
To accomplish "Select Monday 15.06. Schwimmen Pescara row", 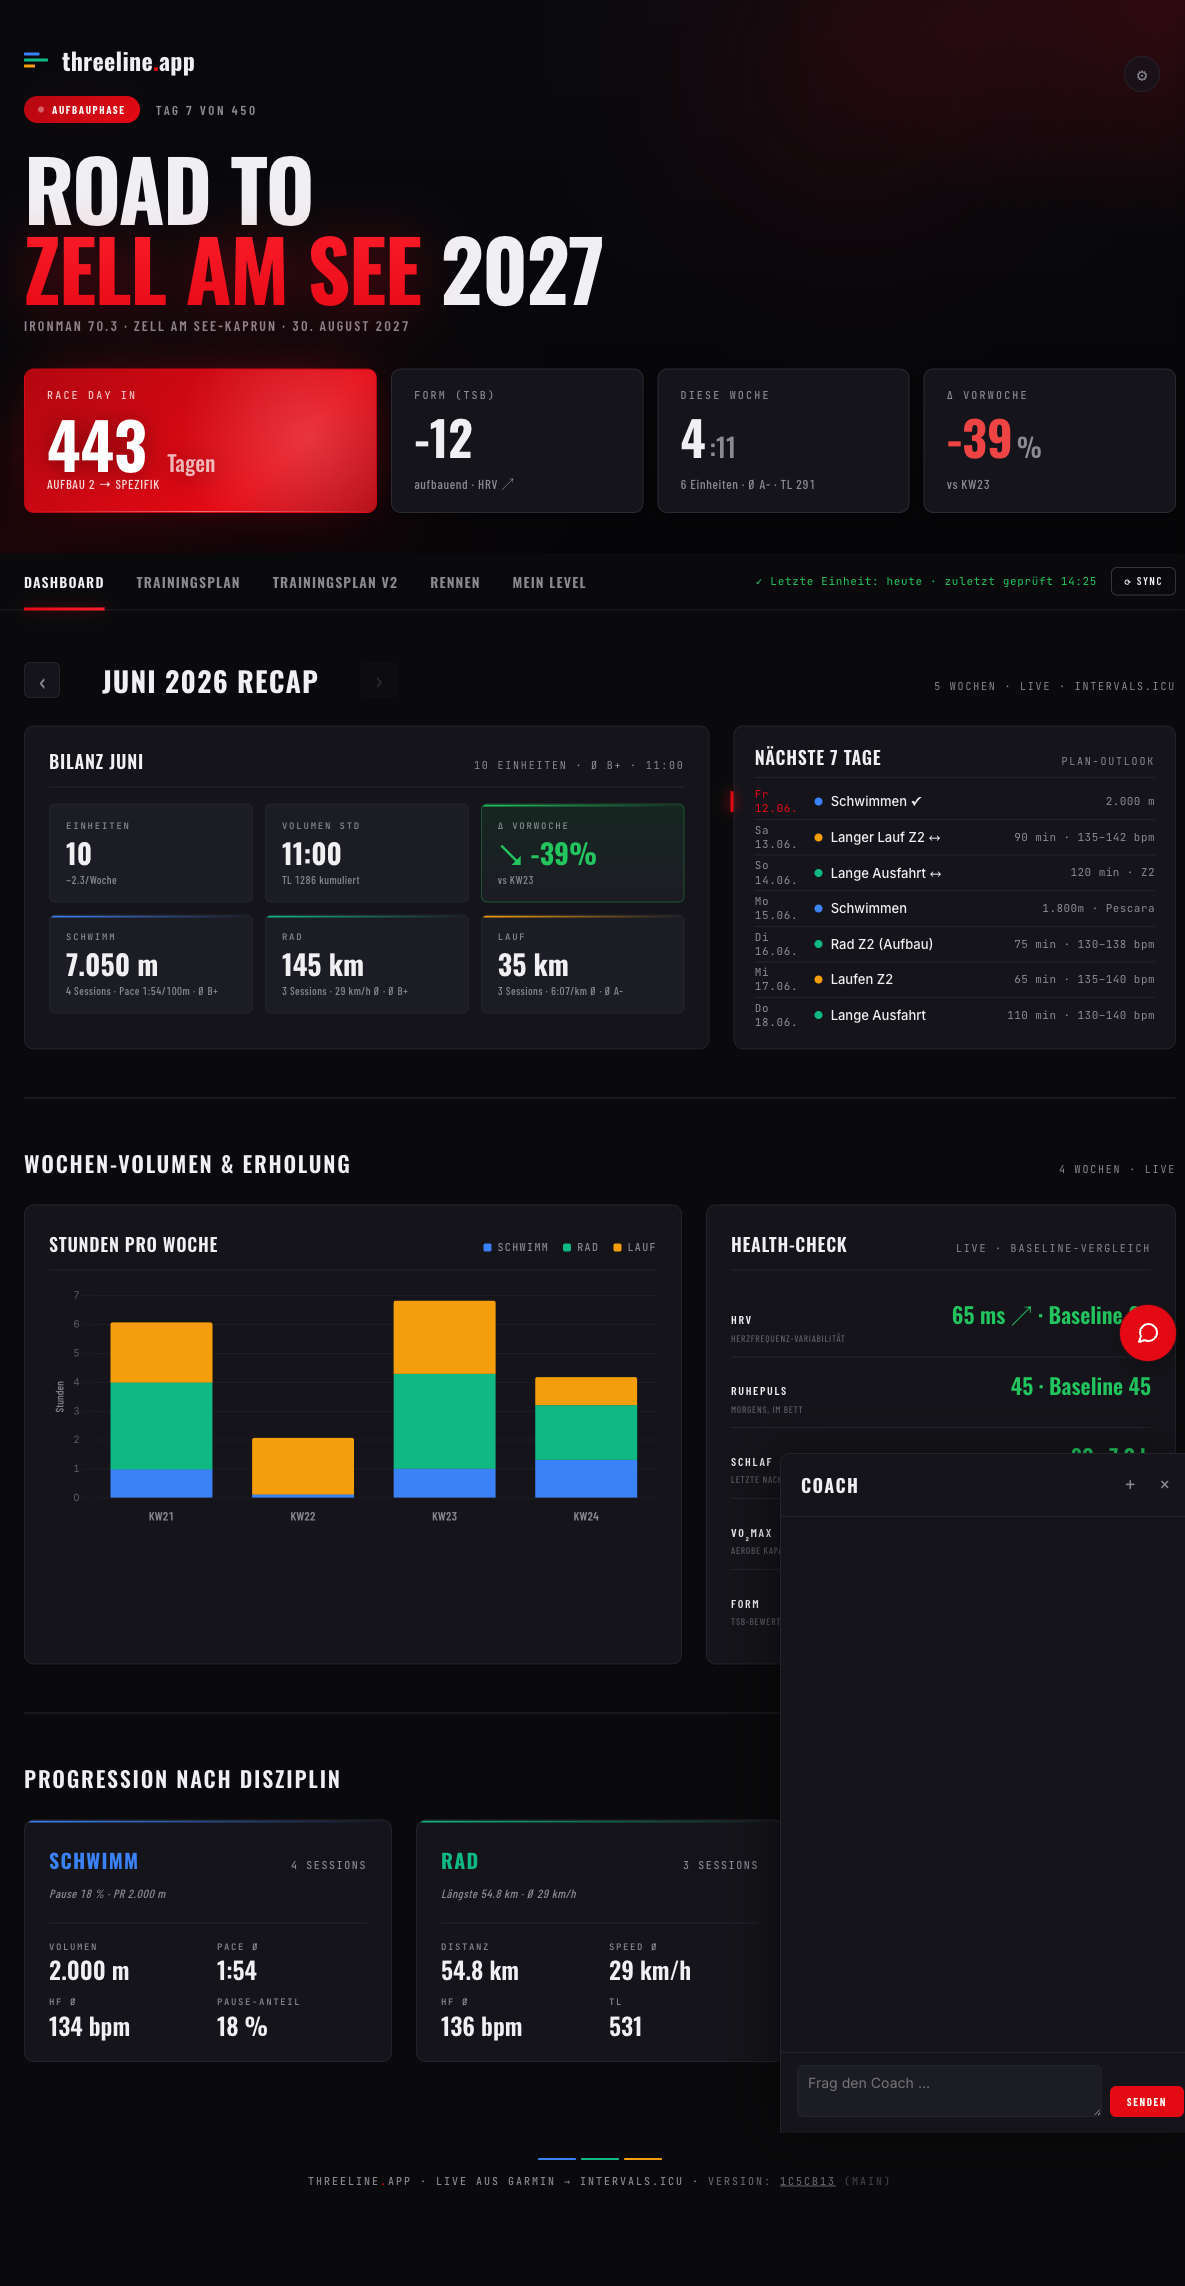I will 955,908.
